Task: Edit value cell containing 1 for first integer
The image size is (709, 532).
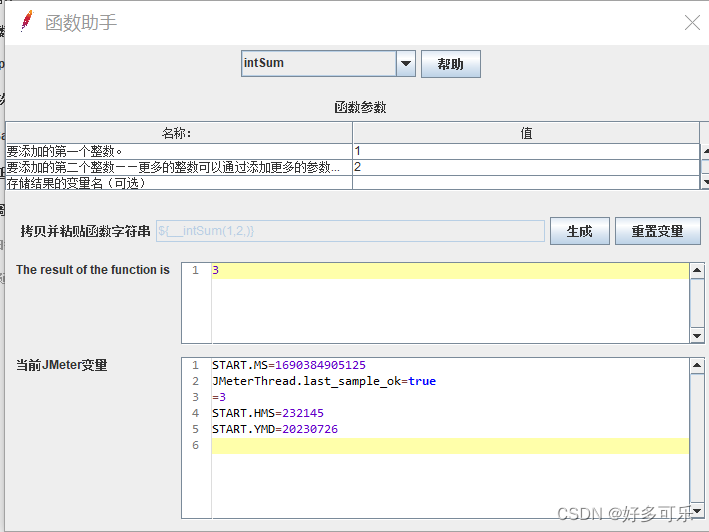Action: click(x=526, y=151)
